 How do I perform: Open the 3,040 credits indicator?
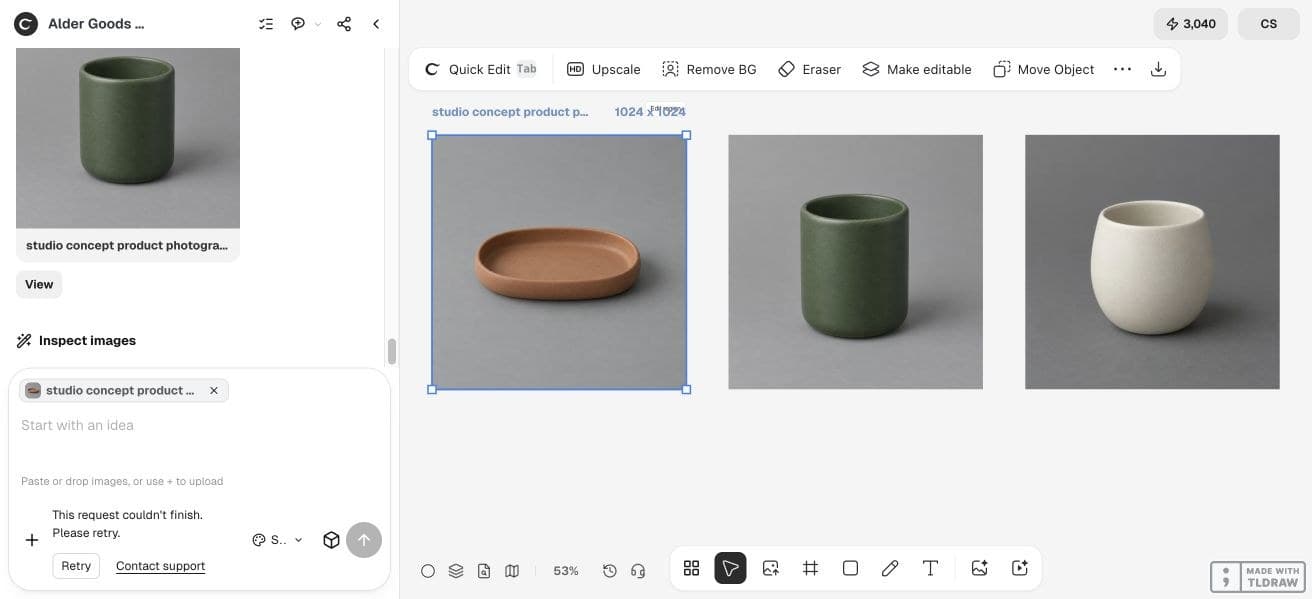1190,24
